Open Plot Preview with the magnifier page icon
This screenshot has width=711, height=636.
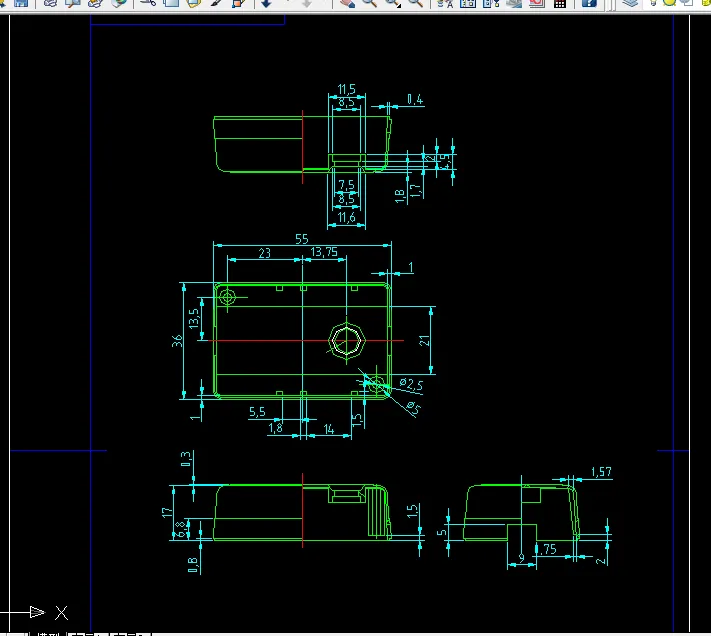coord(73,3)
